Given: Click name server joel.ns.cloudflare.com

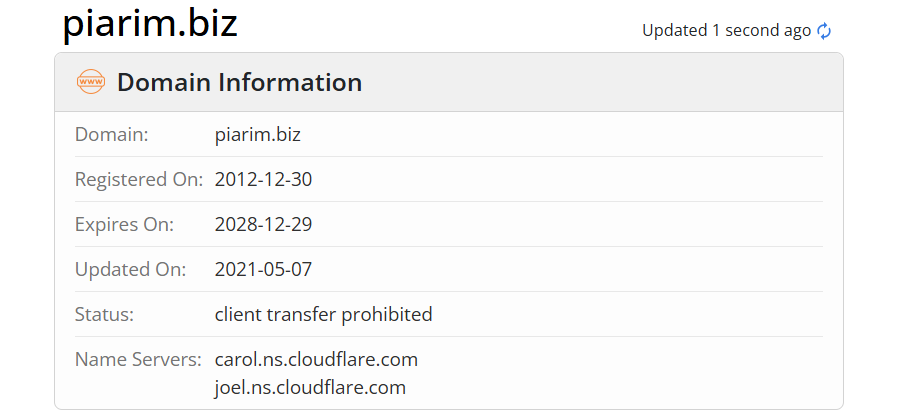Looking at the screenshot, I should [310, 387].
